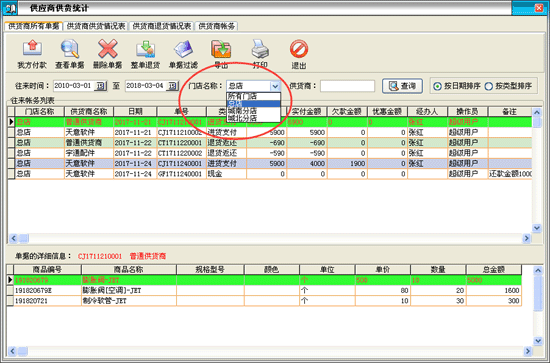This screenshot has width=550, height=363.
Task: Click the 删除单据 red X icon
Action: coord(108,49)
